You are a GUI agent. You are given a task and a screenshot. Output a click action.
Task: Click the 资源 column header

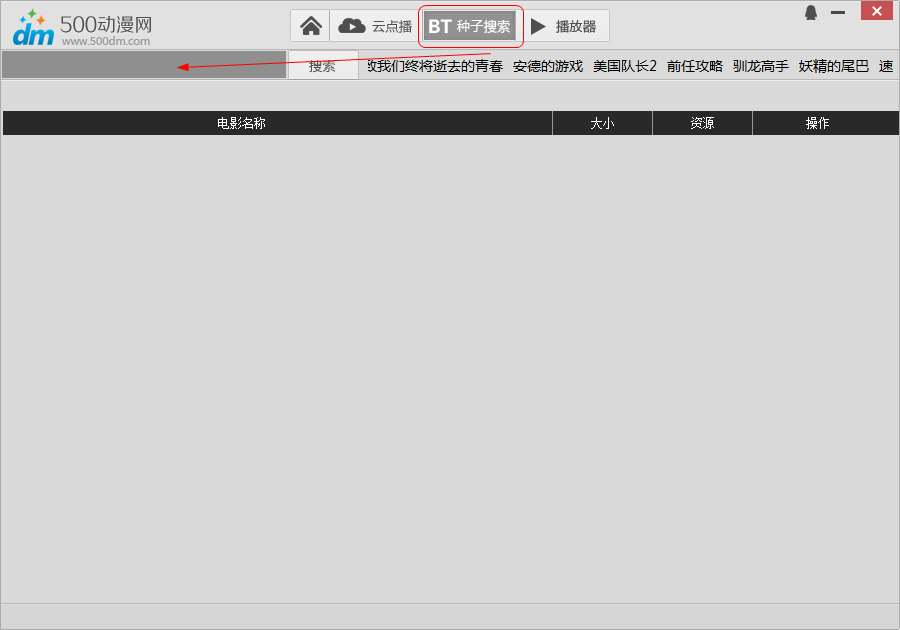[x=702, y=123]
